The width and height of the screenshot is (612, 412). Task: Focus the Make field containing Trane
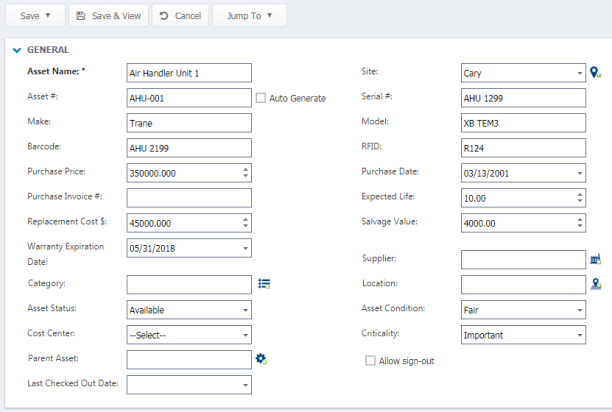point(189,123)
